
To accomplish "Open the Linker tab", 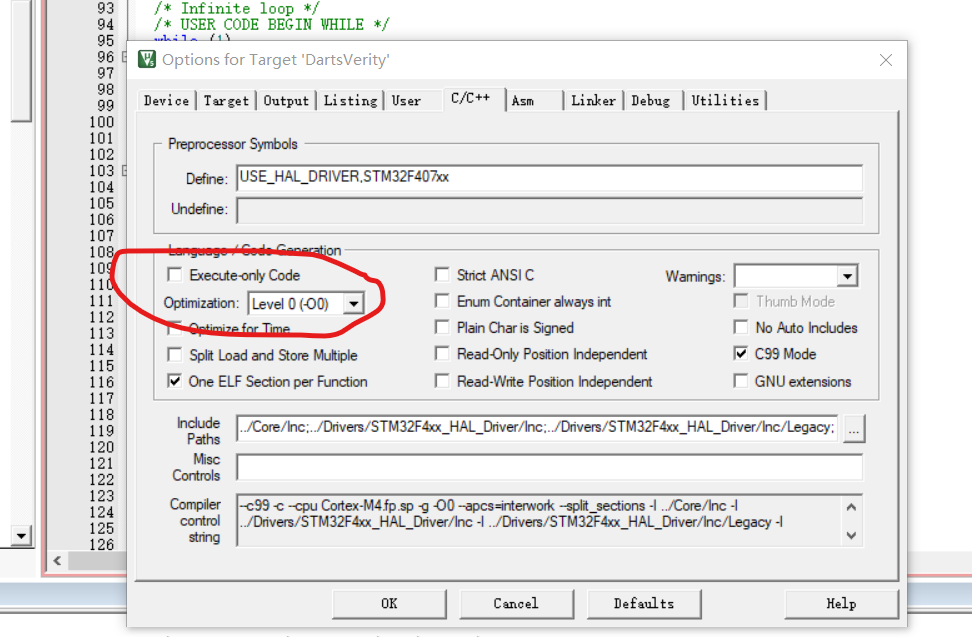I will click(x=593, y=100).
